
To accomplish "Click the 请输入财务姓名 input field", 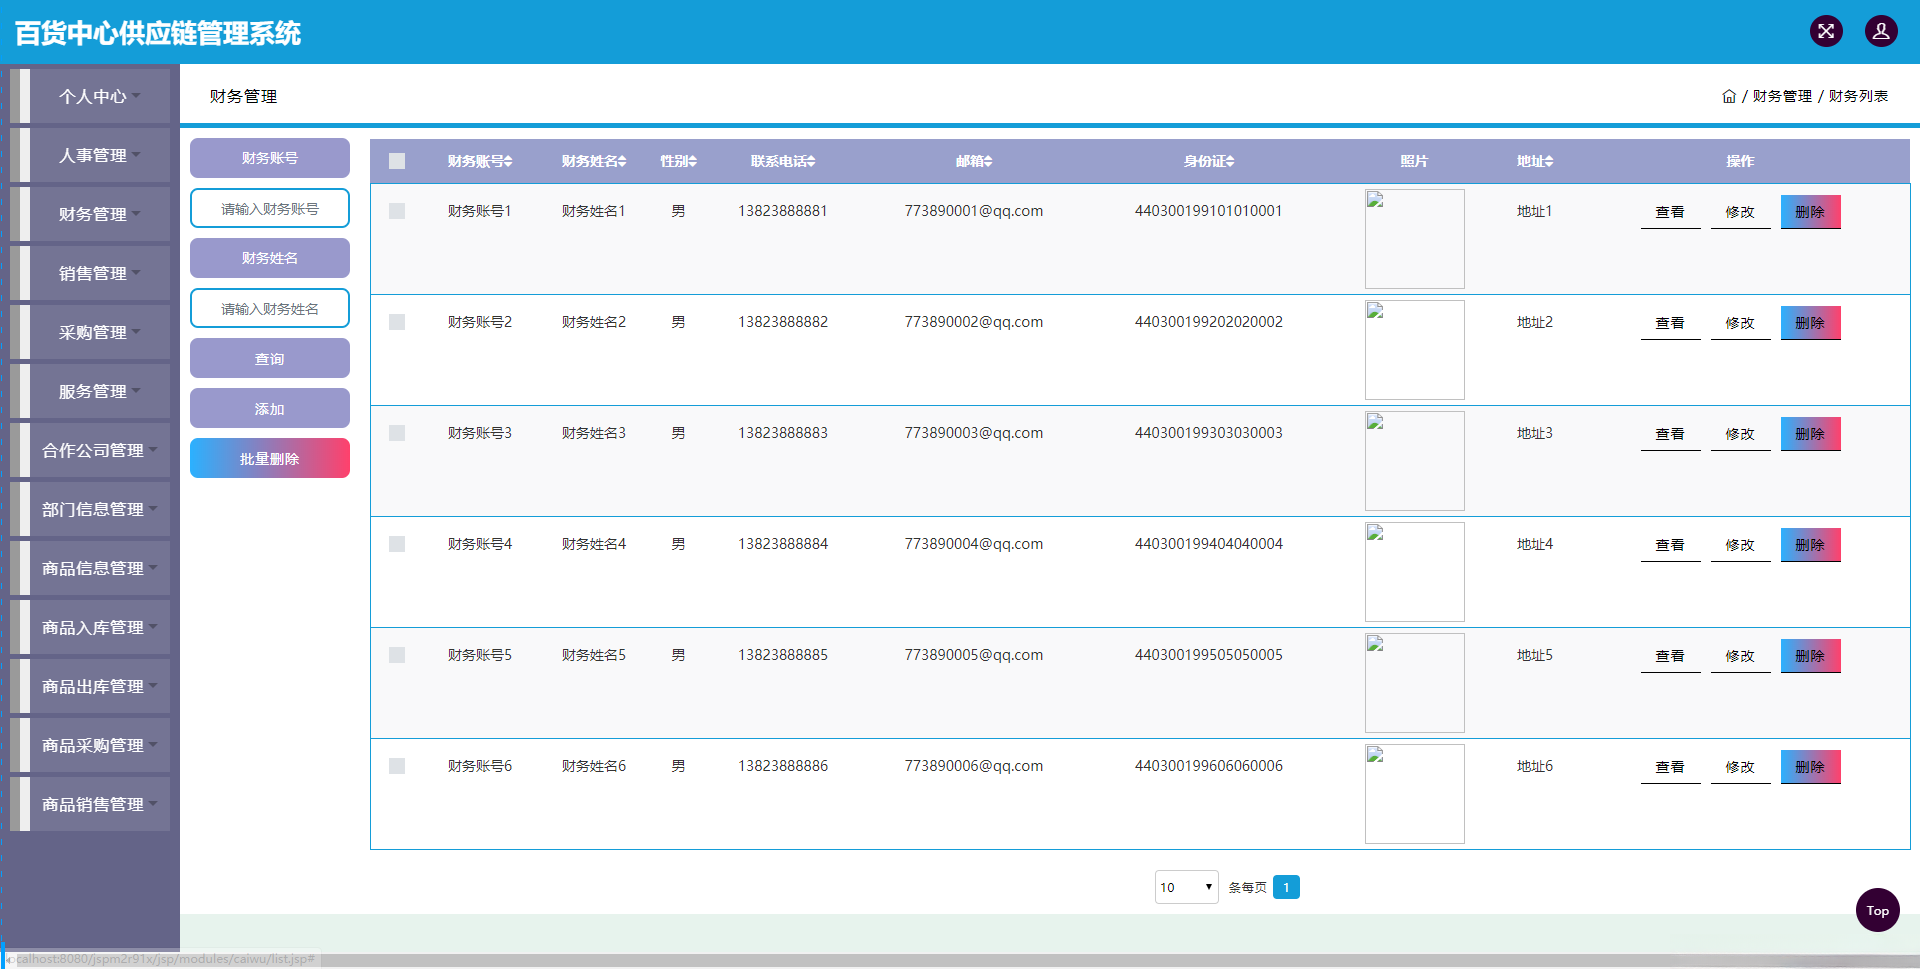I will pyautogui.click(x=270, y=308).
